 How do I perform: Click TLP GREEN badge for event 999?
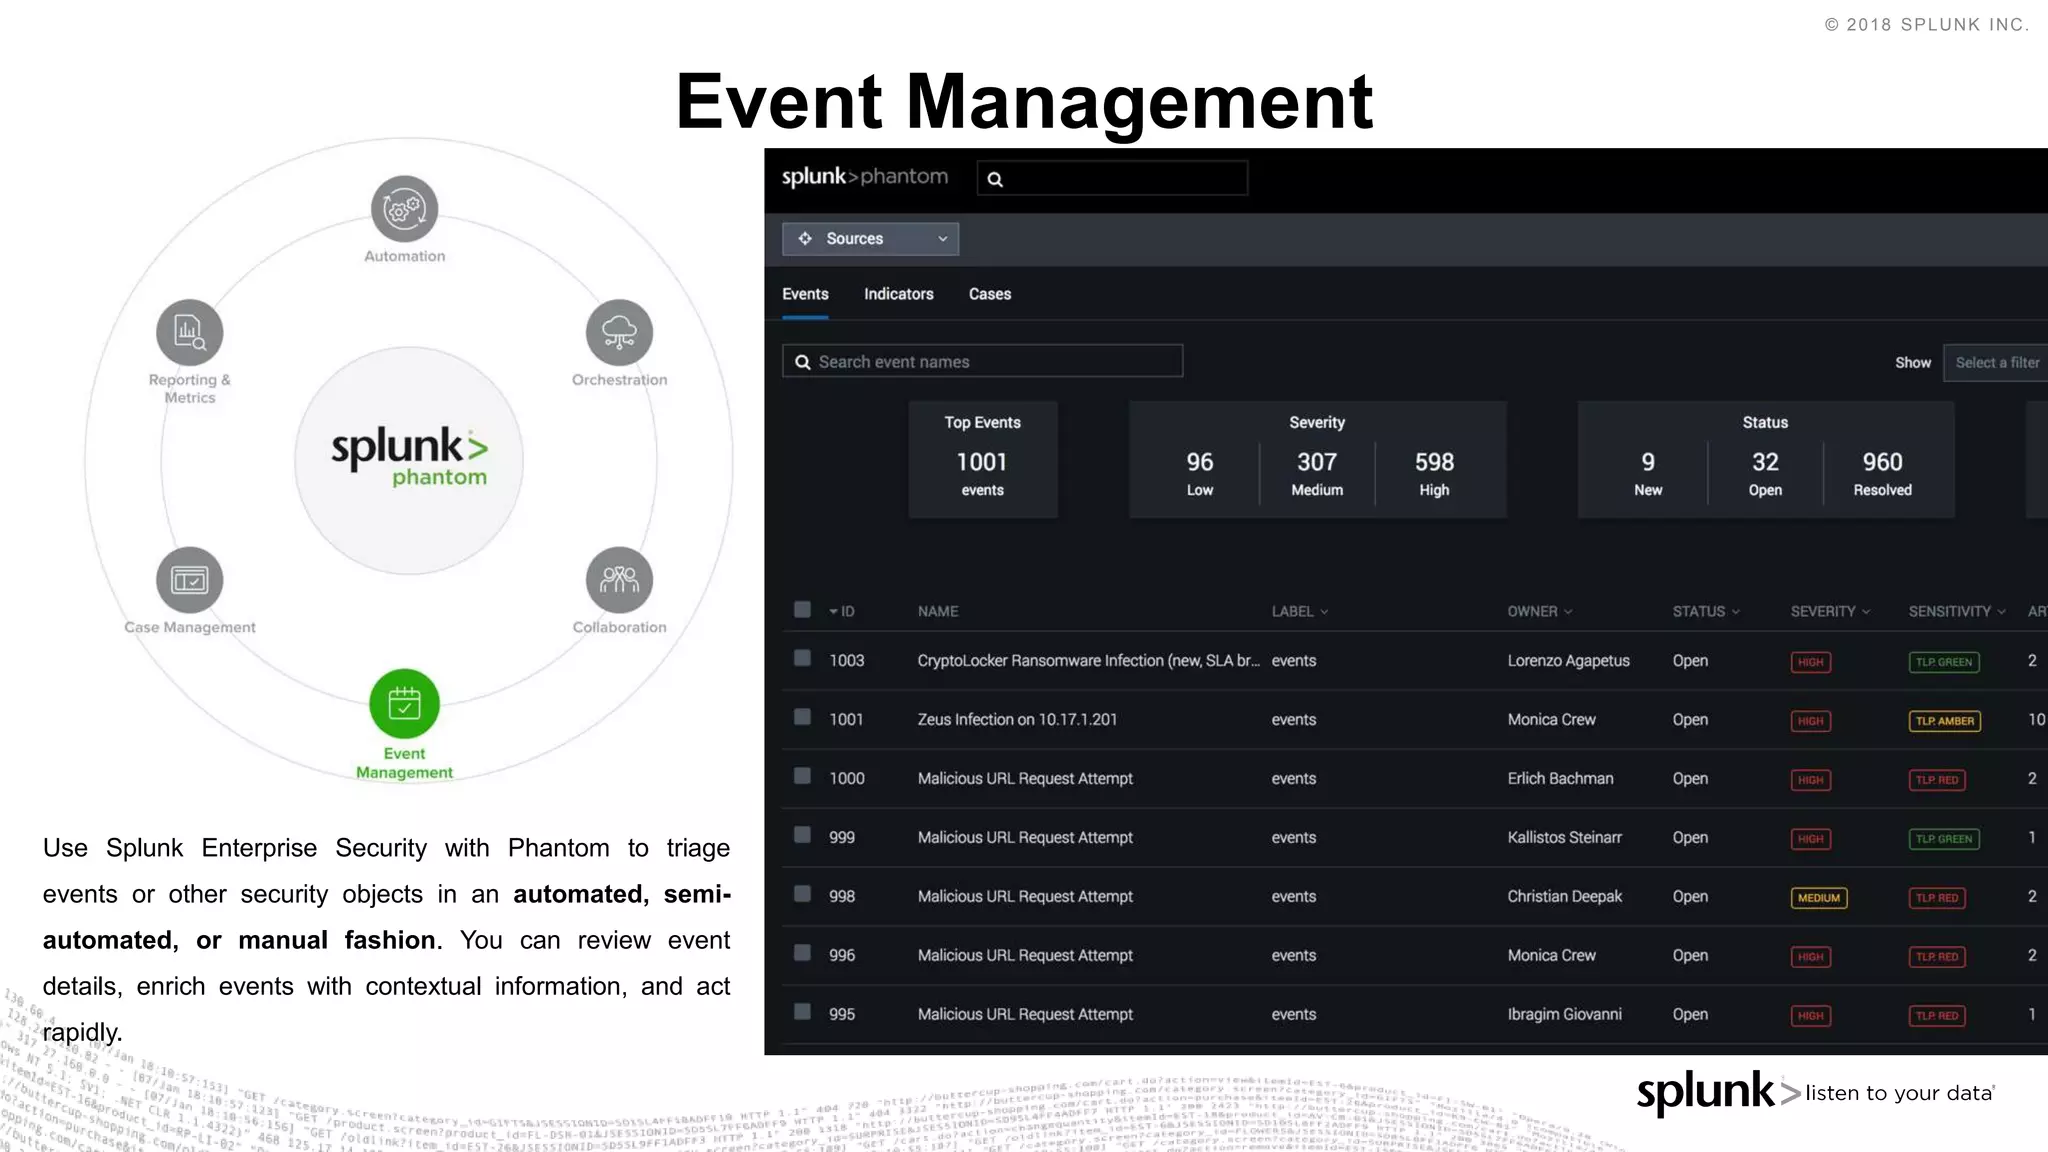[x=1943, y=839]
